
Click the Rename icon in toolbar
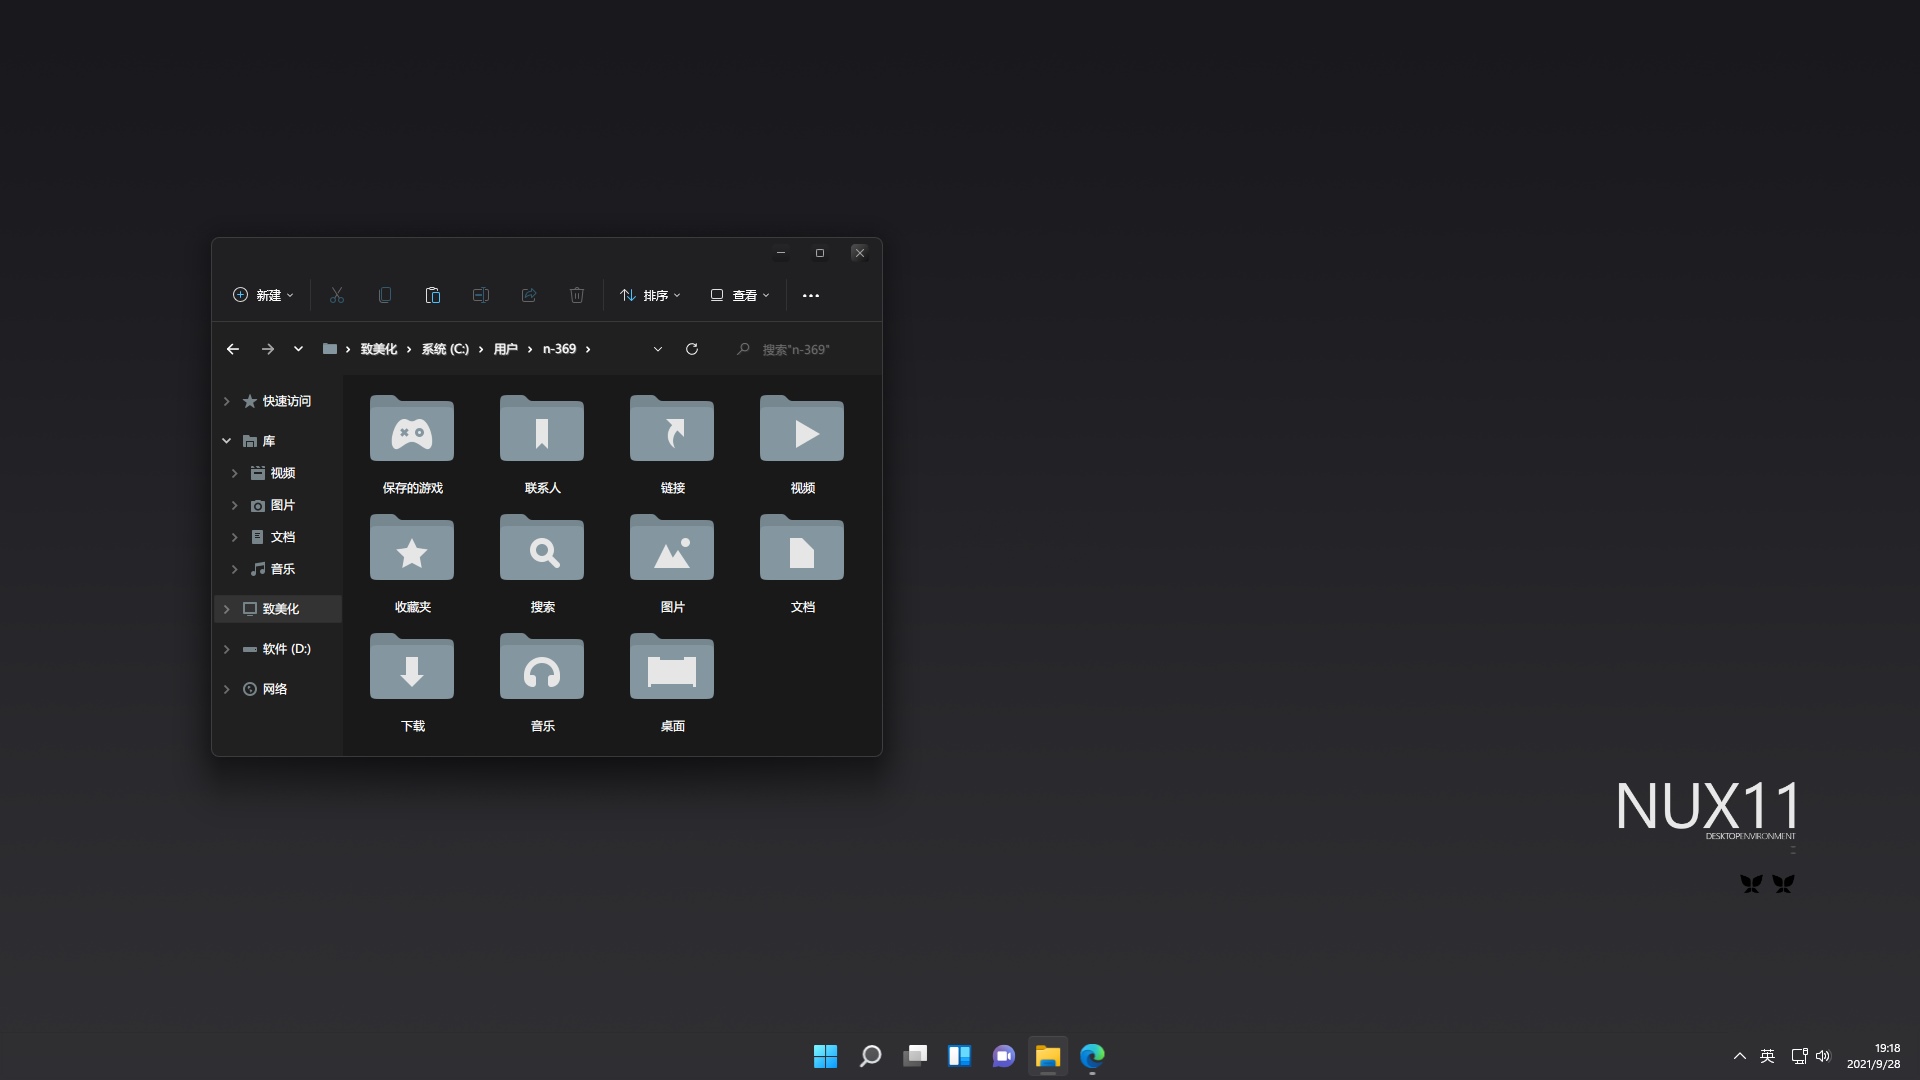point(481,295)
